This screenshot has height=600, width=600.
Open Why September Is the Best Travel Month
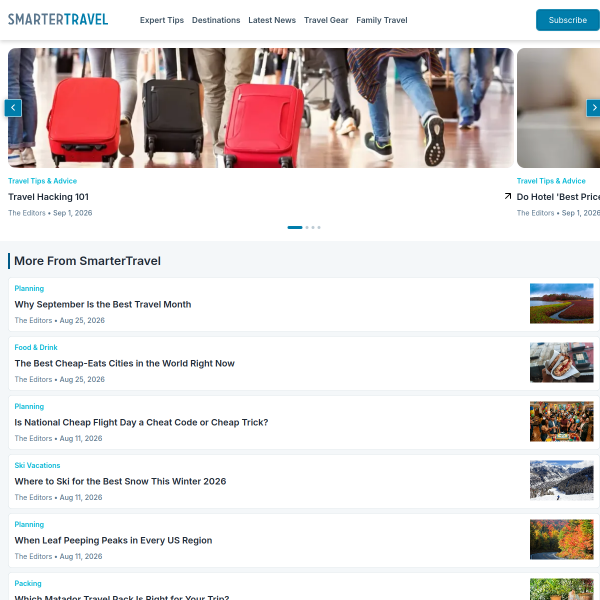pyautogui.click(x=103, y=304)
